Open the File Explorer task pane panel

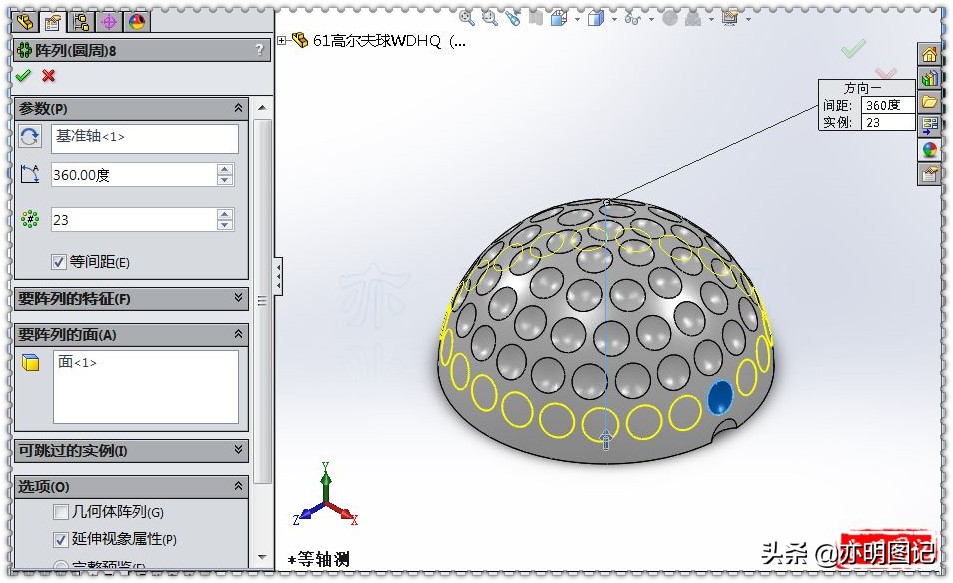[930, 100]
